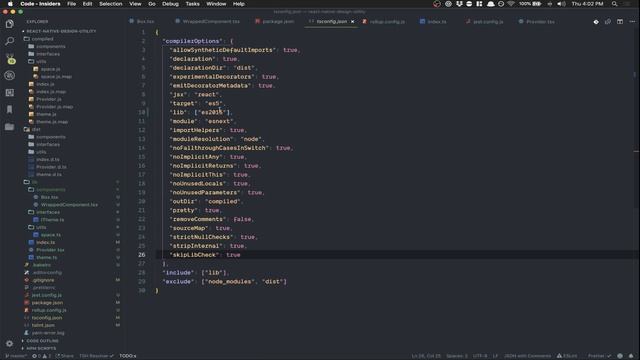This screenshot has height=360, width=640.
Task: Open macOS Spotlight search
Action: [614, 4]
